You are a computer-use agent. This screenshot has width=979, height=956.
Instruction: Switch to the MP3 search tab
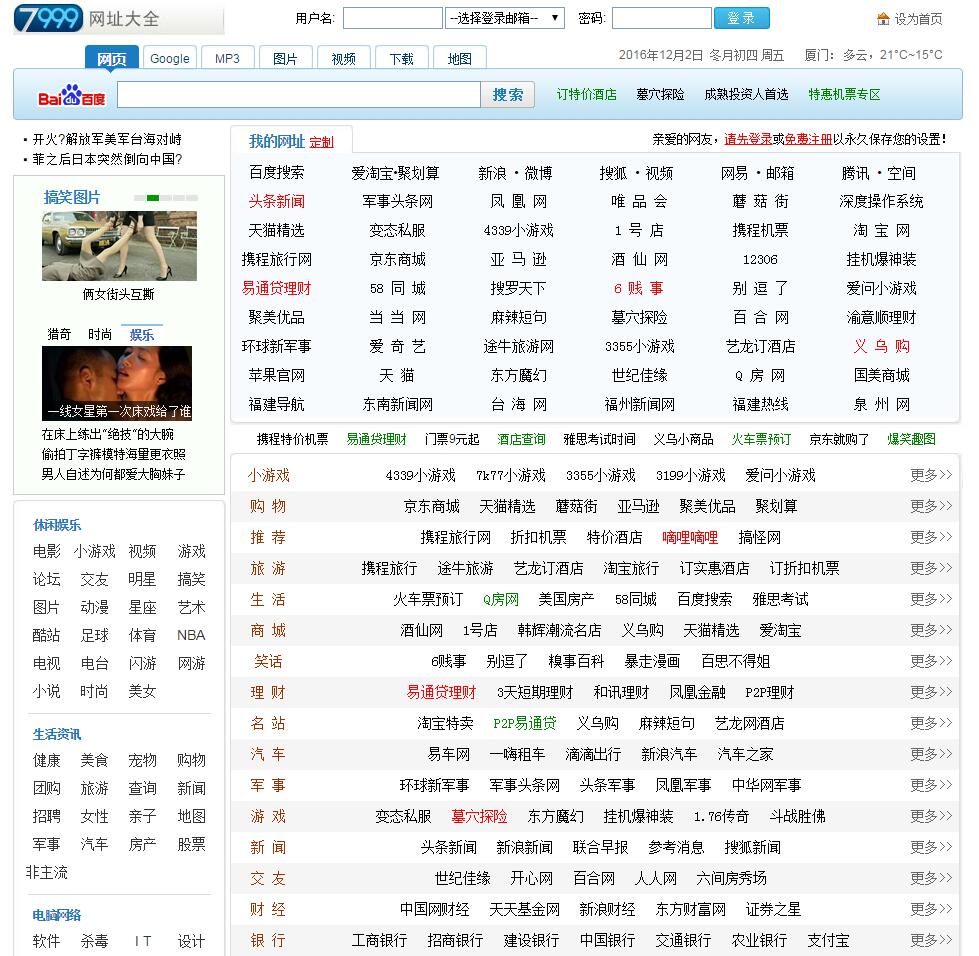pos(227,59)
